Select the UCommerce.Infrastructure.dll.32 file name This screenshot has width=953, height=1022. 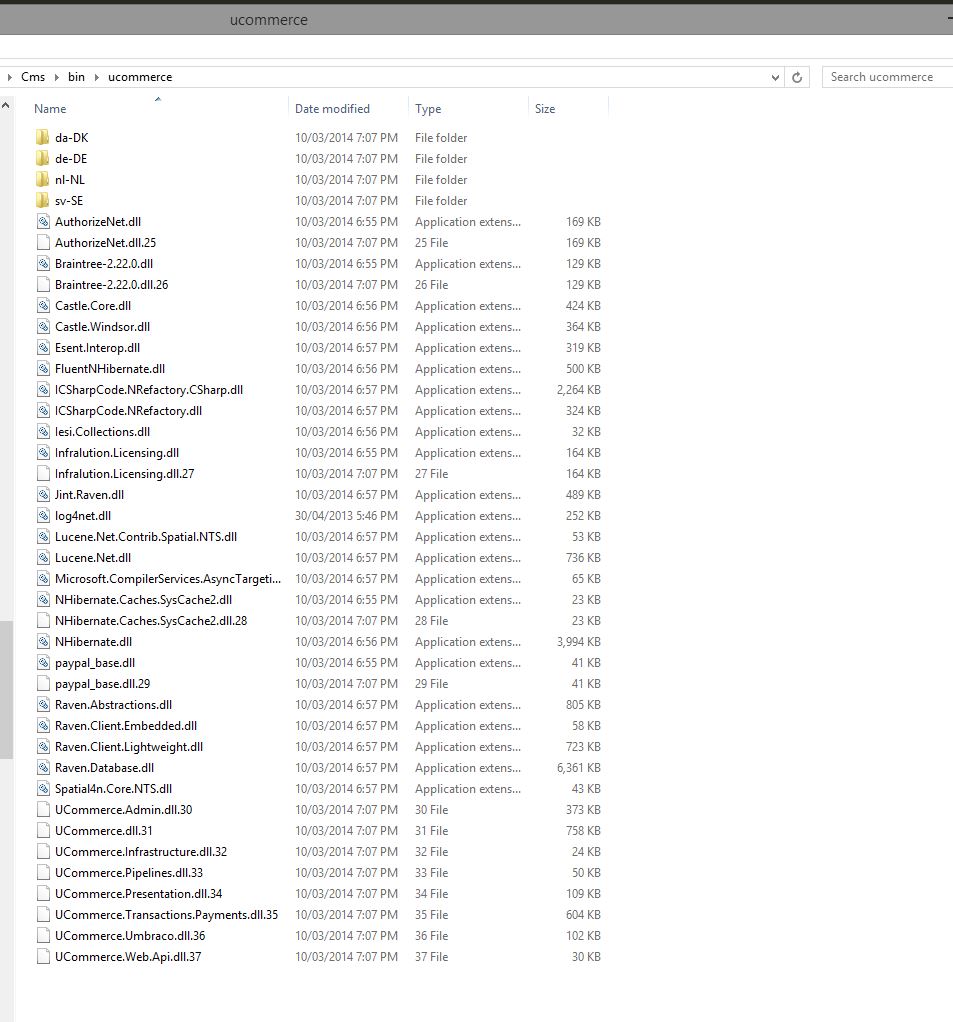click(x=141, y=851)
